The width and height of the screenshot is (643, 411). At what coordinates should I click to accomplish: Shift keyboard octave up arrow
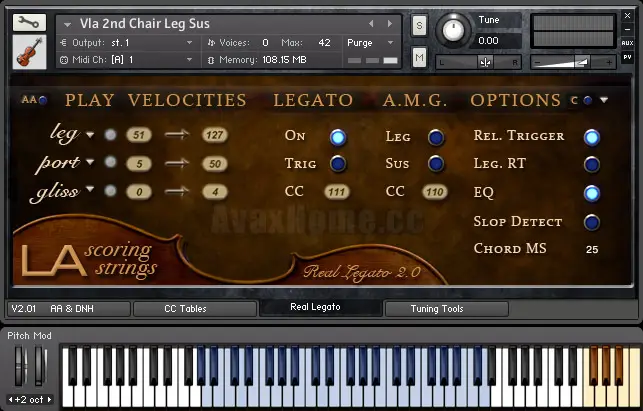pos(49,399)
